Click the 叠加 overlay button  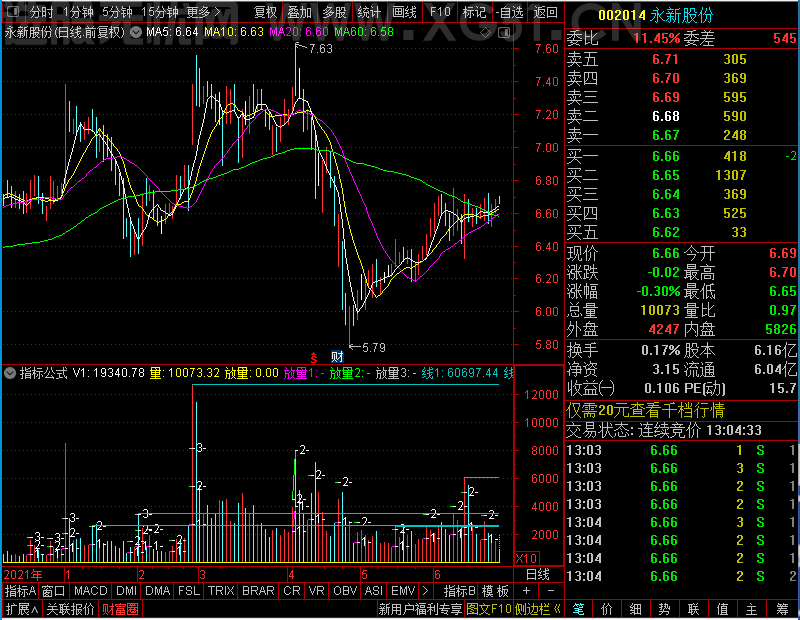coord(300,12)
